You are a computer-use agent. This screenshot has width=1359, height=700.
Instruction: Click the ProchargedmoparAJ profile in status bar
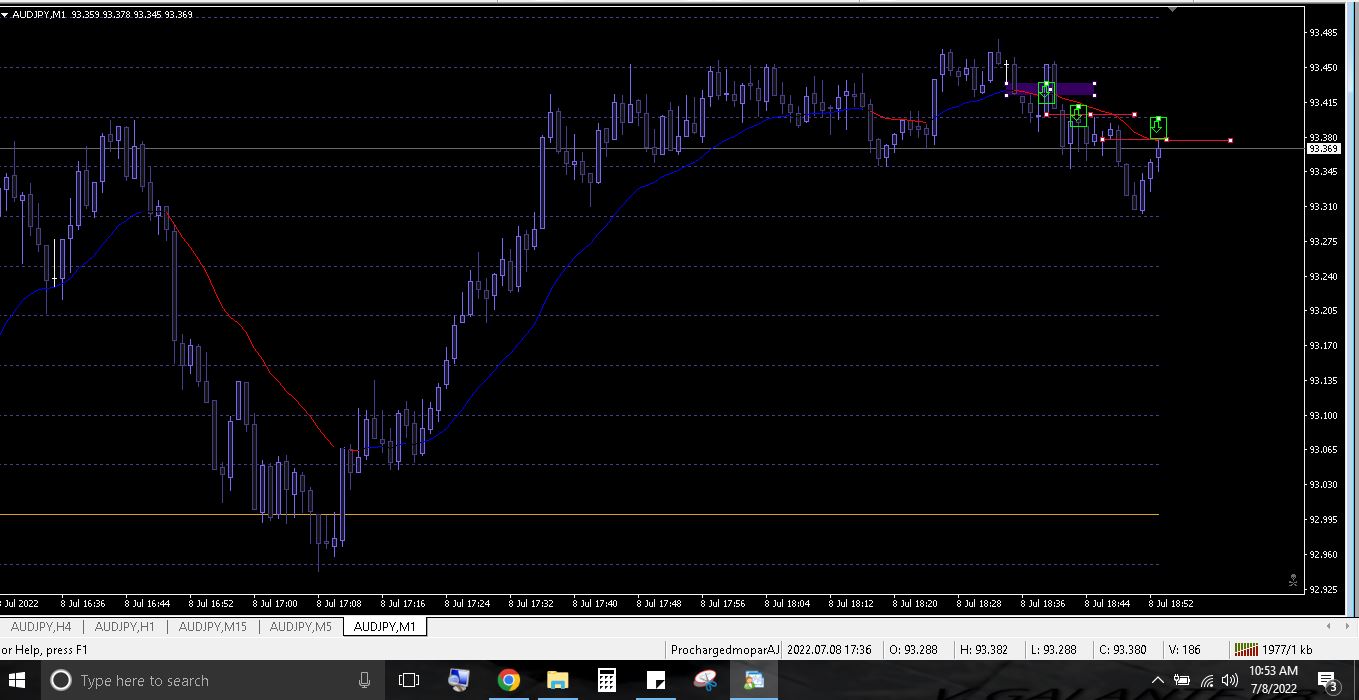pyautogui.click(x=725, y=649)
